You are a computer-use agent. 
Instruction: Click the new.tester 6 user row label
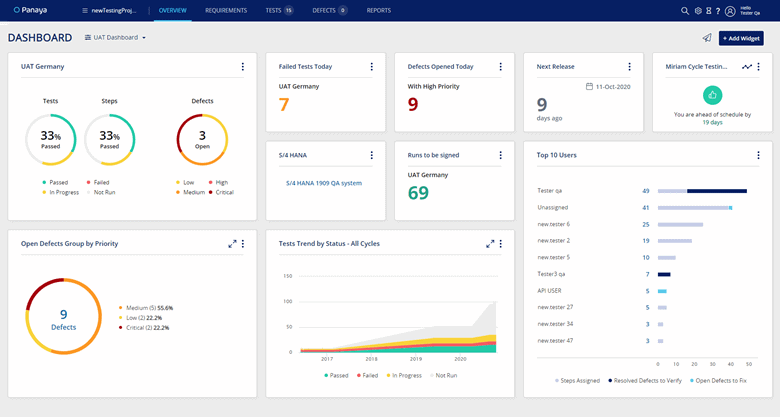coord(554,224)
